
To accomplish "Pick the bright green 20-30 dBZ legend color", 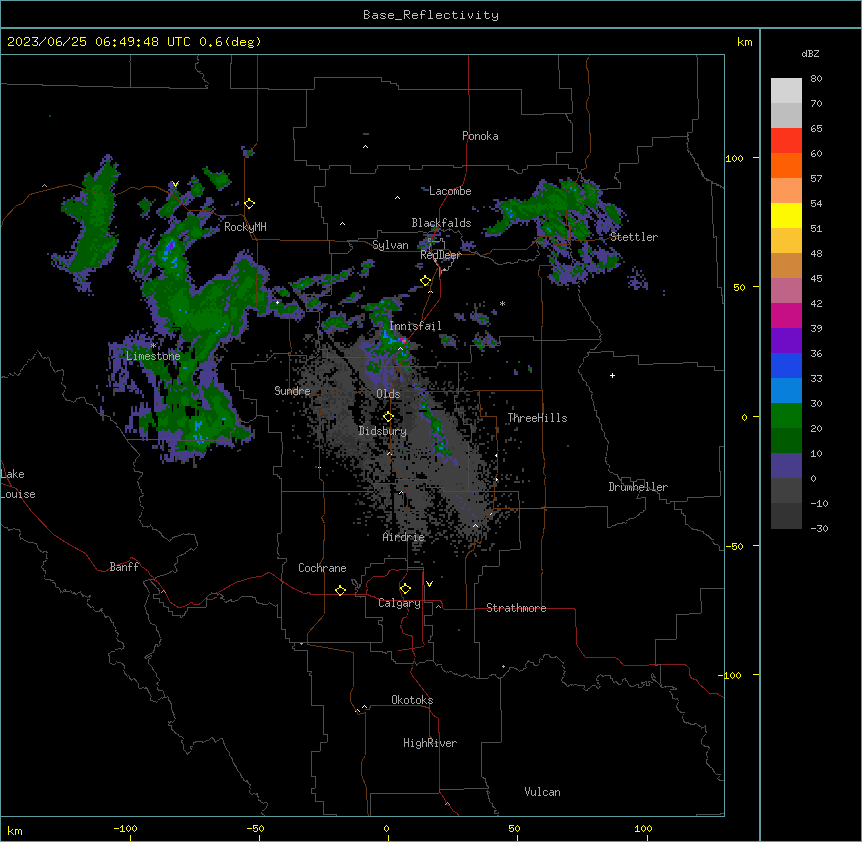I will pos(786,416).
